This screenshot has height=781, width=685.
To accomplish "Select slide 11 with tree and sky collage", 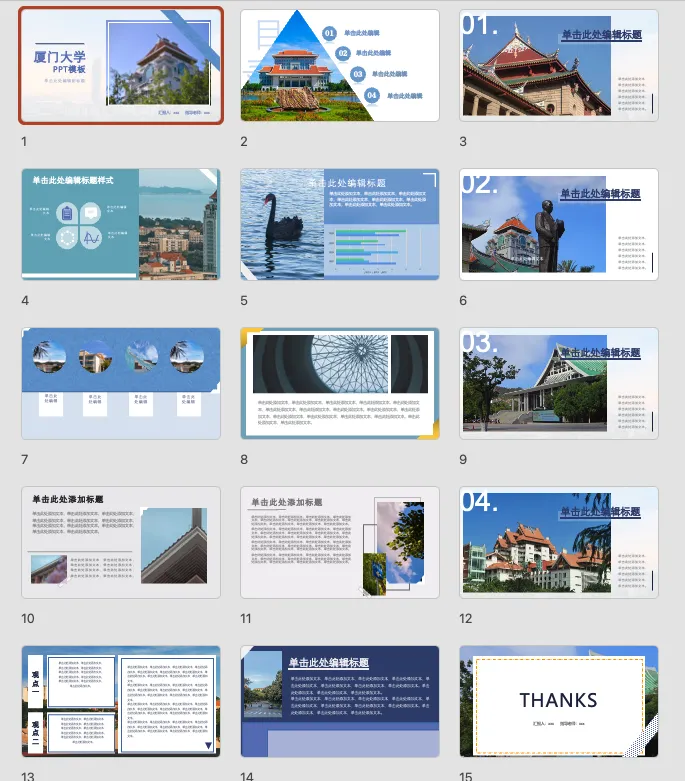I will pyautogui.click(x=340, y=542).
